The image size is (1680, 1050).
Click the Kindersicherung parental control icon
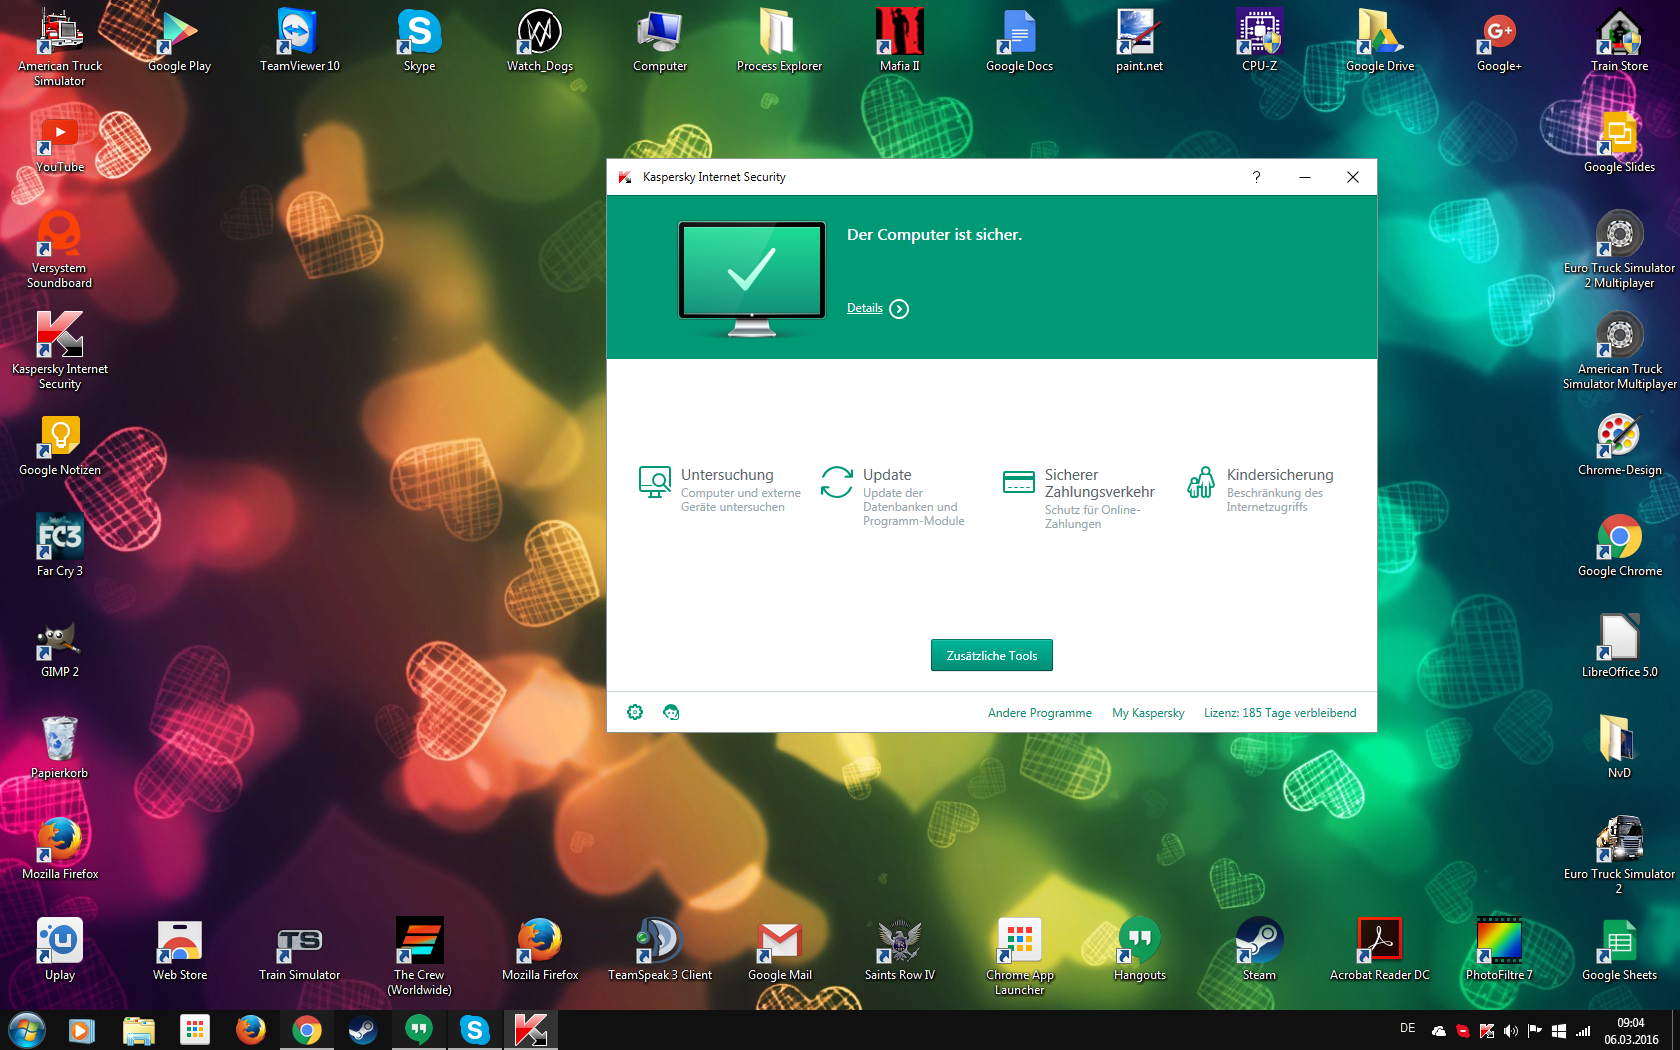(1201, 482)
